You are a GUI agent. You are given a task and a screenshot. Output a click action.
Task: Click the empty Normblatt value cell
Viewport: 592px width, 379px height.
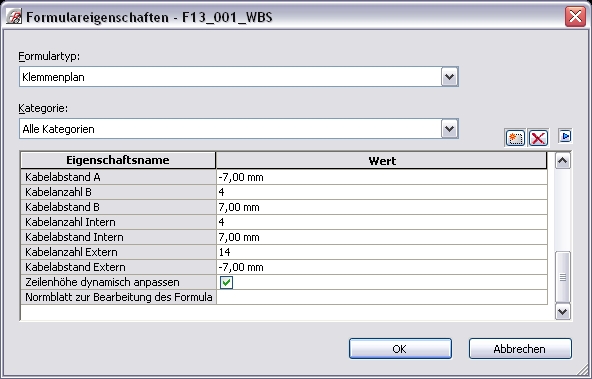click(382, 297)
